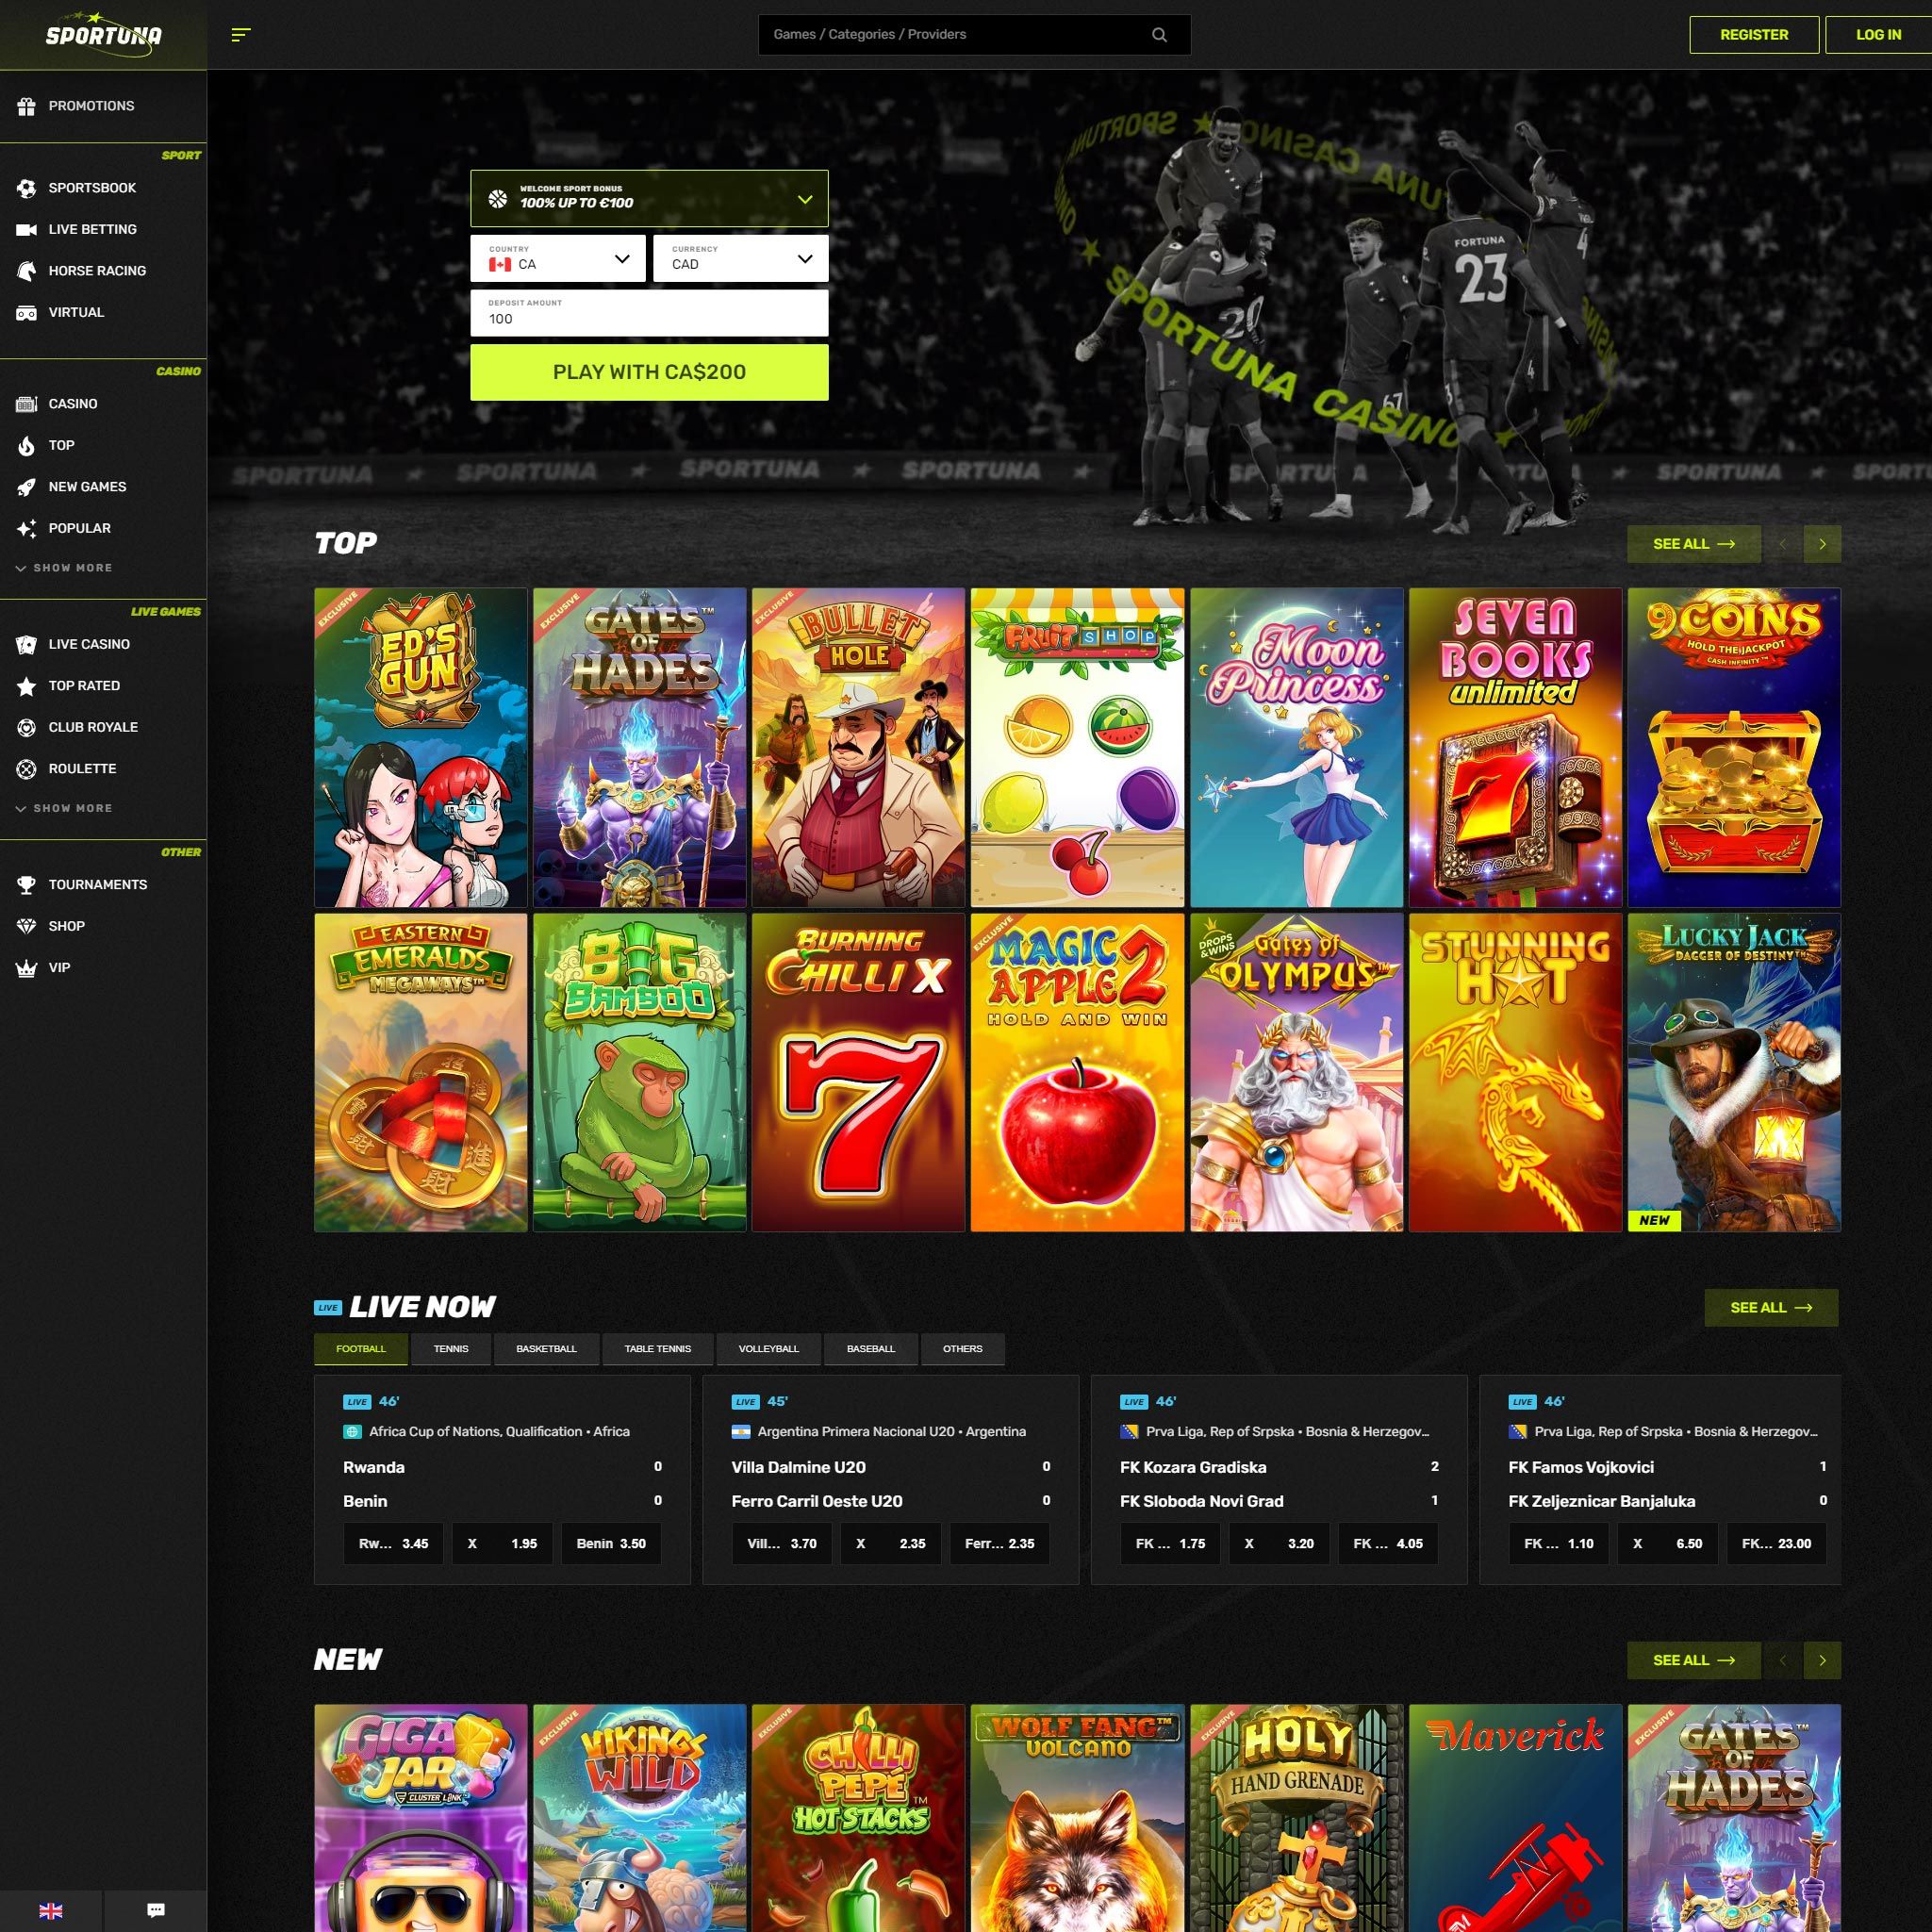Open Lucky Jack game thumbnail
Screen dimensions: 1932x1932
(x=1734, y=1072)
